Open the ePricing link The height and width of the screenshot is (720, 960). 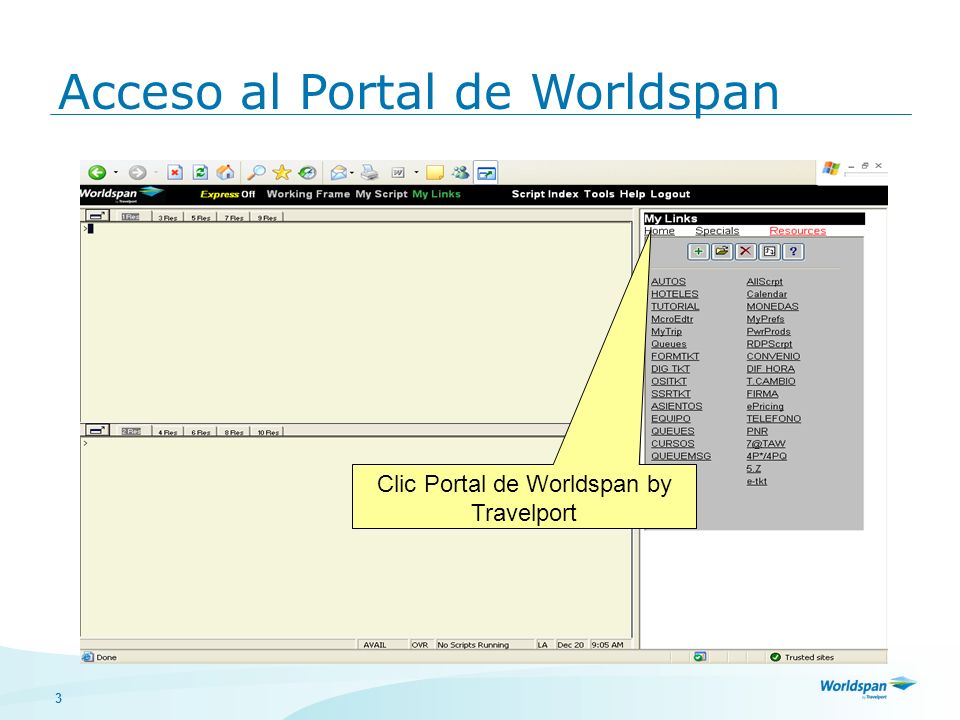click(x=765, y=406)
